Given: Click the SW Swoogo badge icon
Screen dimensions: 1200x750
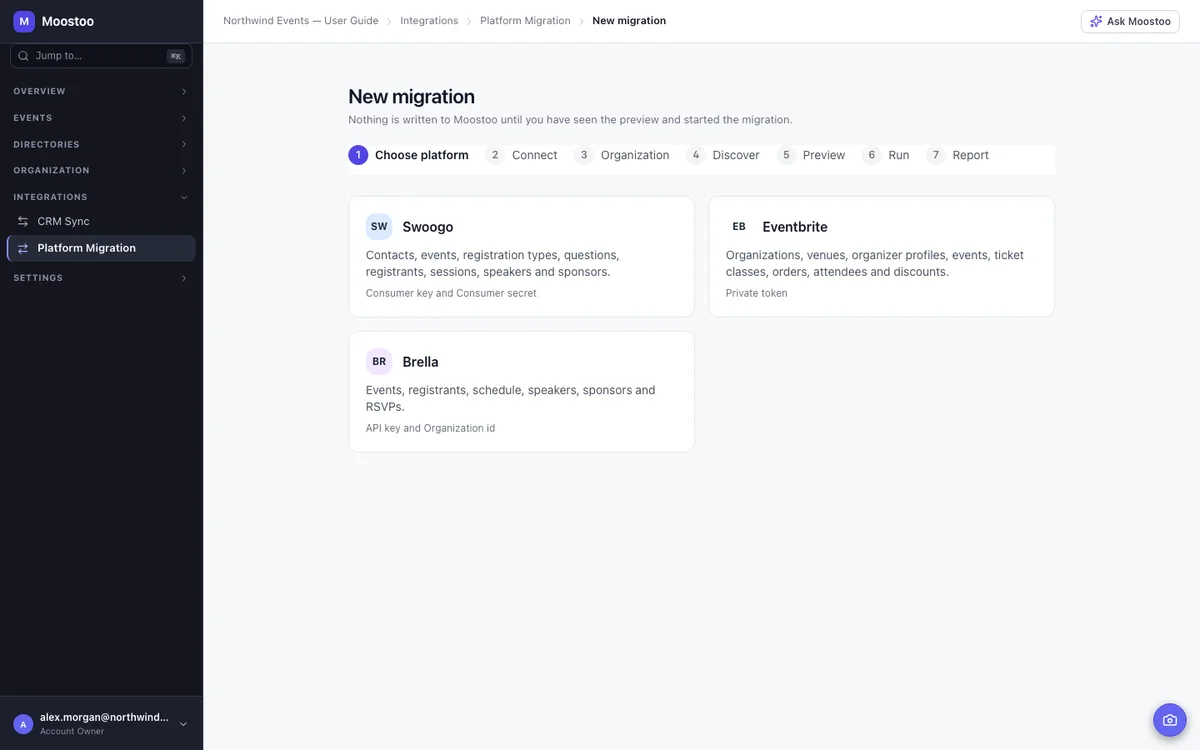Looking at the screenshot, I should (379, 227).
